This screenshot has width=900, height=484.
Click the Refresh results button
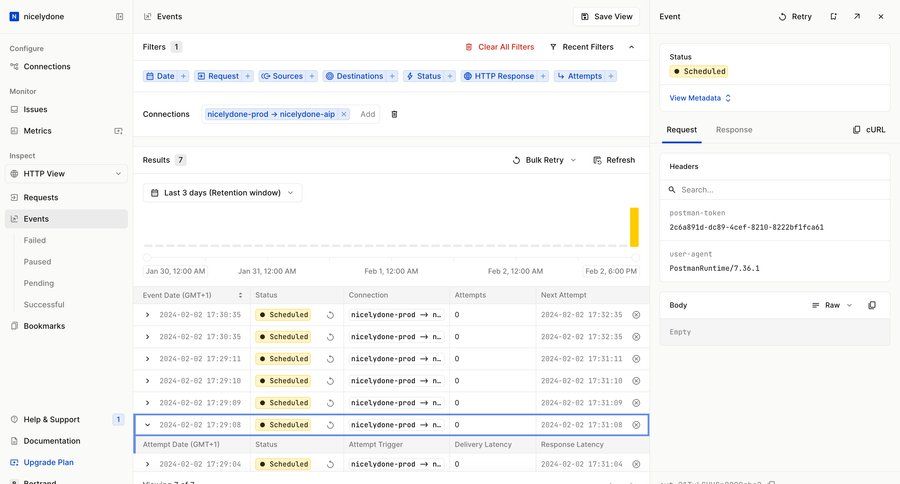[614, 160]
